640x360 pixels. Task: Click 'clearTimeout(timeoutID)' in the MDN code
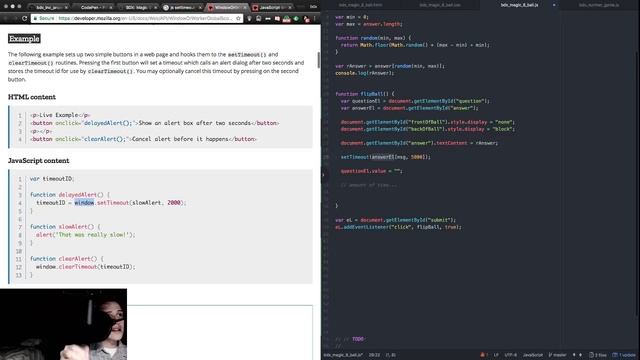click(95, 267)
